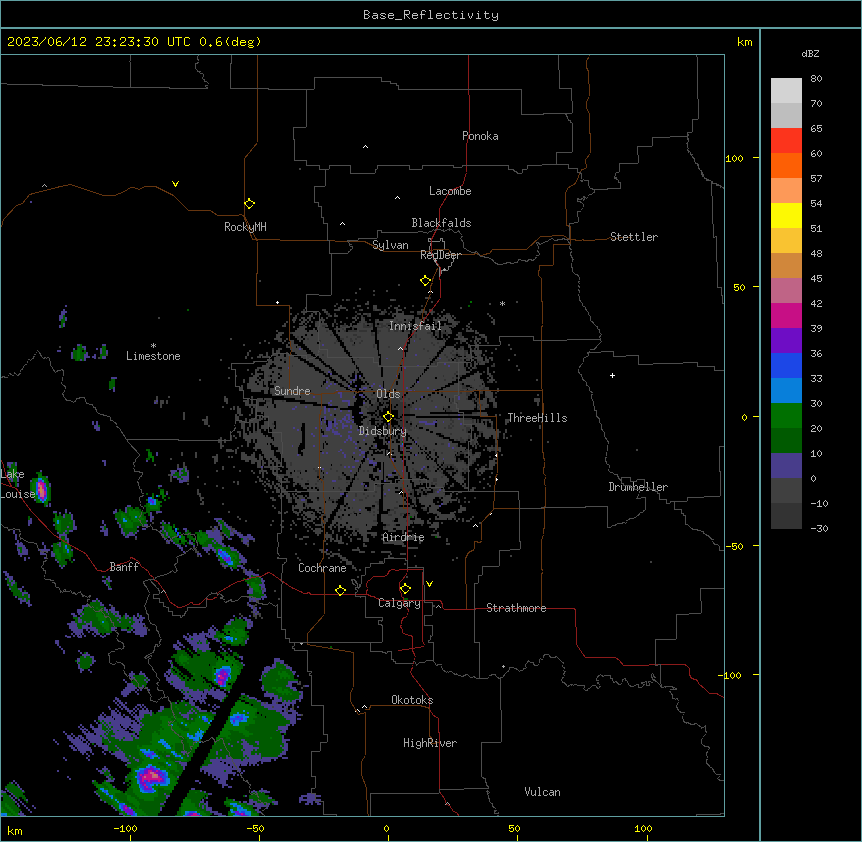Click the HighRiver town label
The height and width of the screenshot is (842, 862).
(430, 743)
